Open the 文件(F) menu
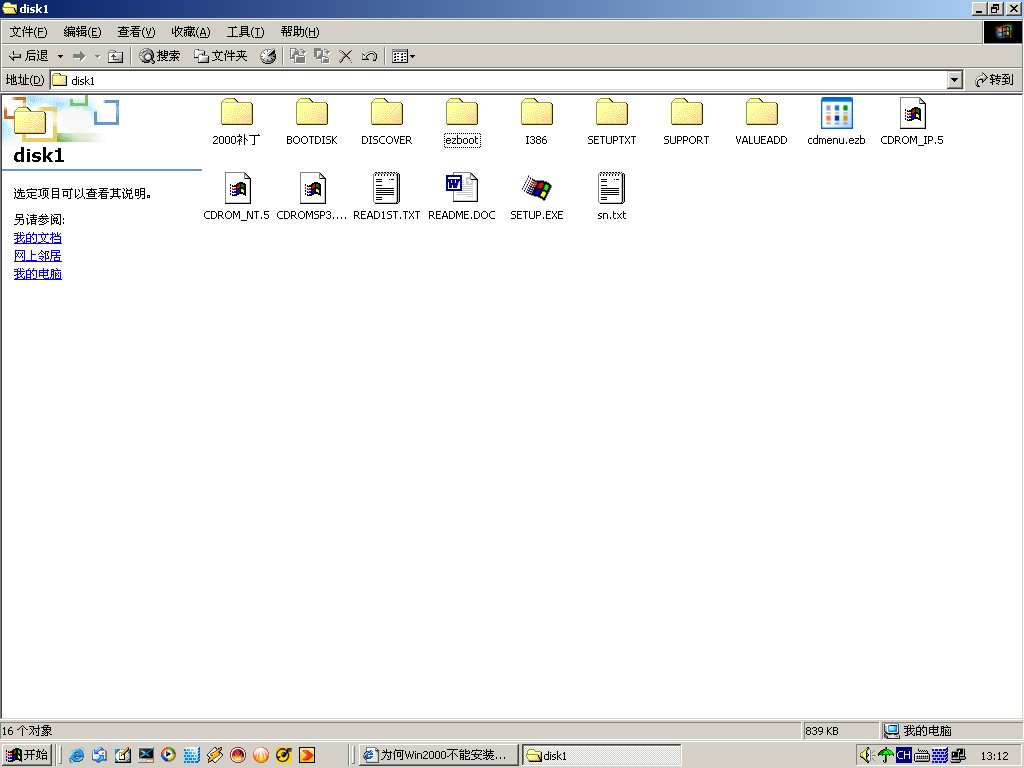 (x=28, y=32)
